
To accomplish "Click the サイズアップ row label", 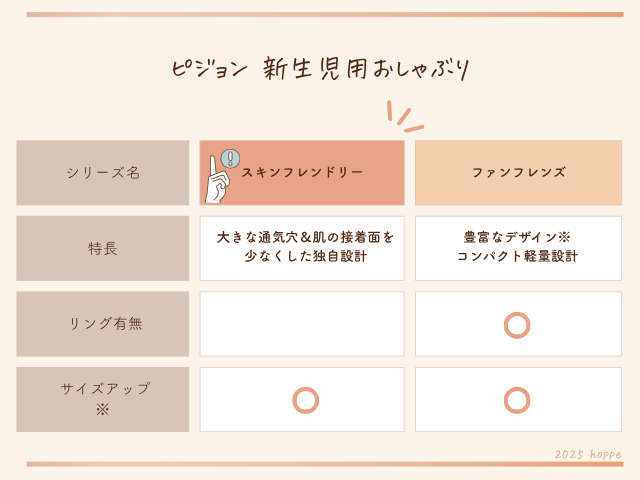I will click(x=103, y=389).
